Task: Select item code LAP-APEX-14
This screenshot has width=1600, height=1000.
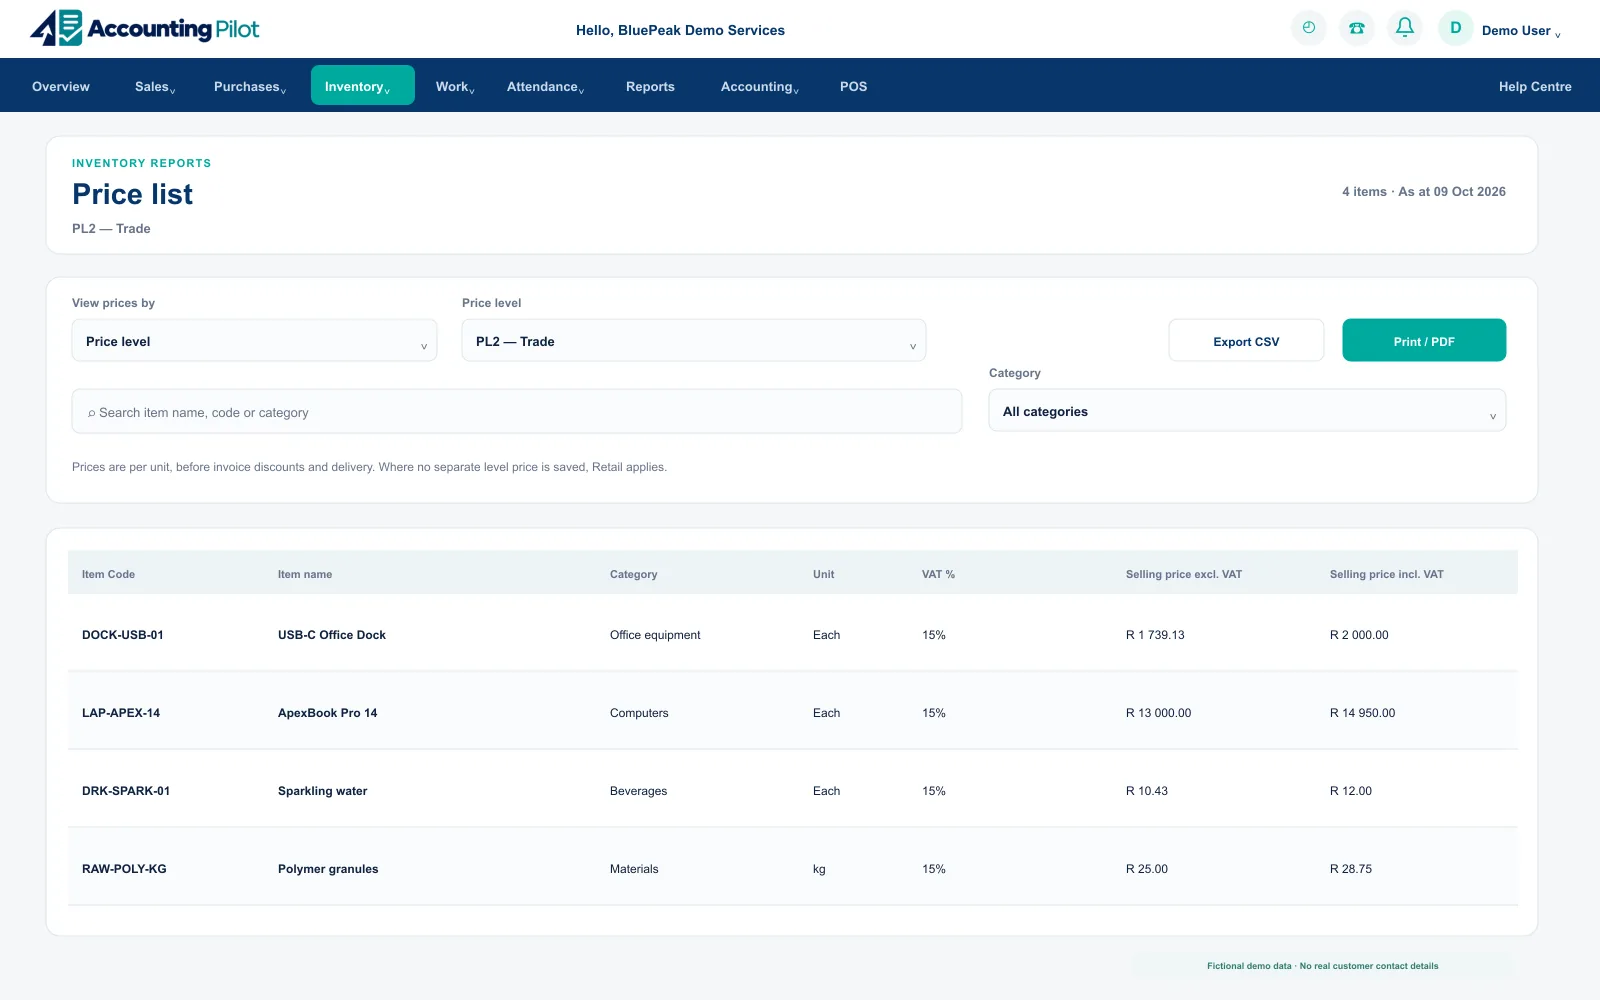Action: 121,713
